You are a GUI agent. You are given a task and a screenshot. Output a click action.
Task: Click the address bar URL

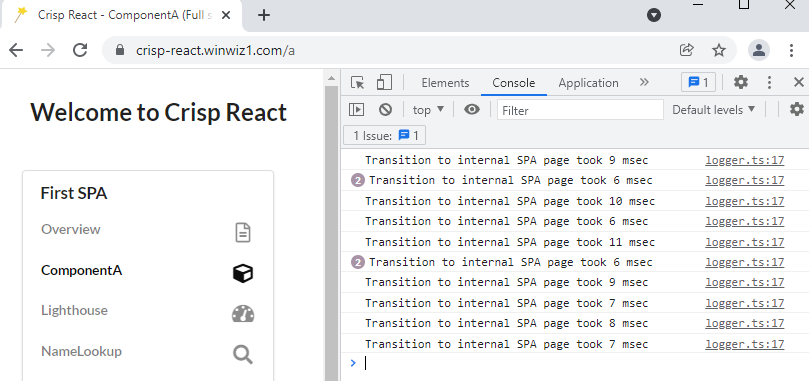[215, 51]
